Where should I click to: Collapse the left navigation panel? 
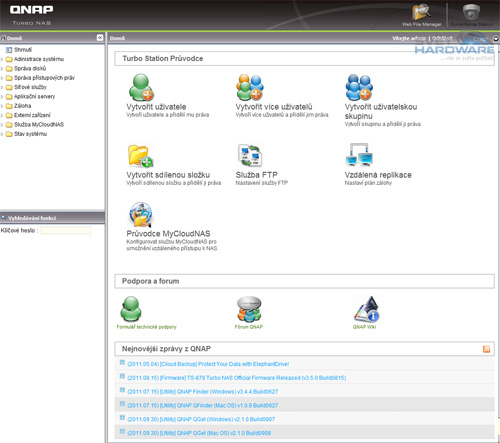(x=100, y=38)
